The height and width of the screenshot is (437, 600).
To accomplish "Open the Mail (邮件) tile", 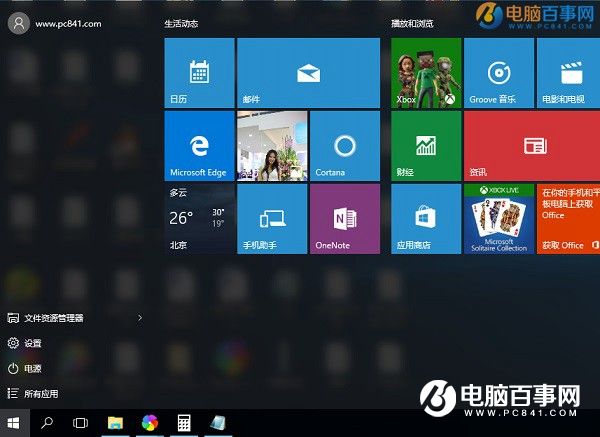I will coord(308,73).
